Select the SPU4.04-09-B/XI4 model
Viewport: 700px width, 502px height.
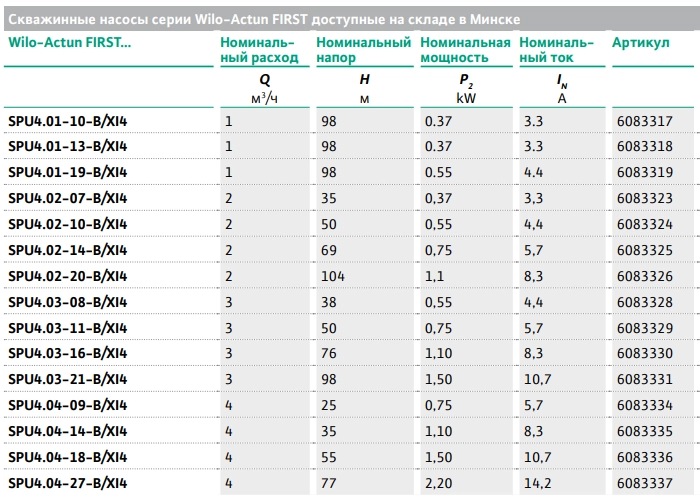tap(67, 406)
